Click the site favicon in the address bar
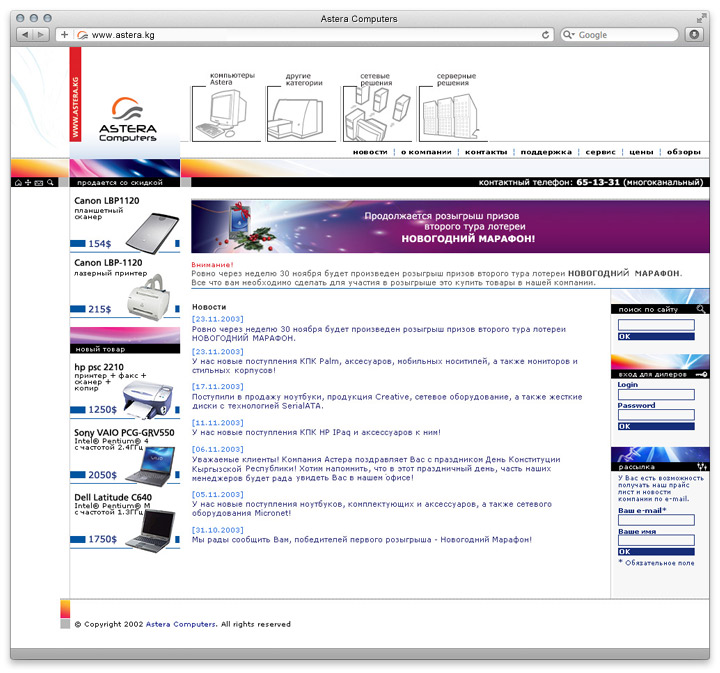720x673 pixels. pos(82,35)
